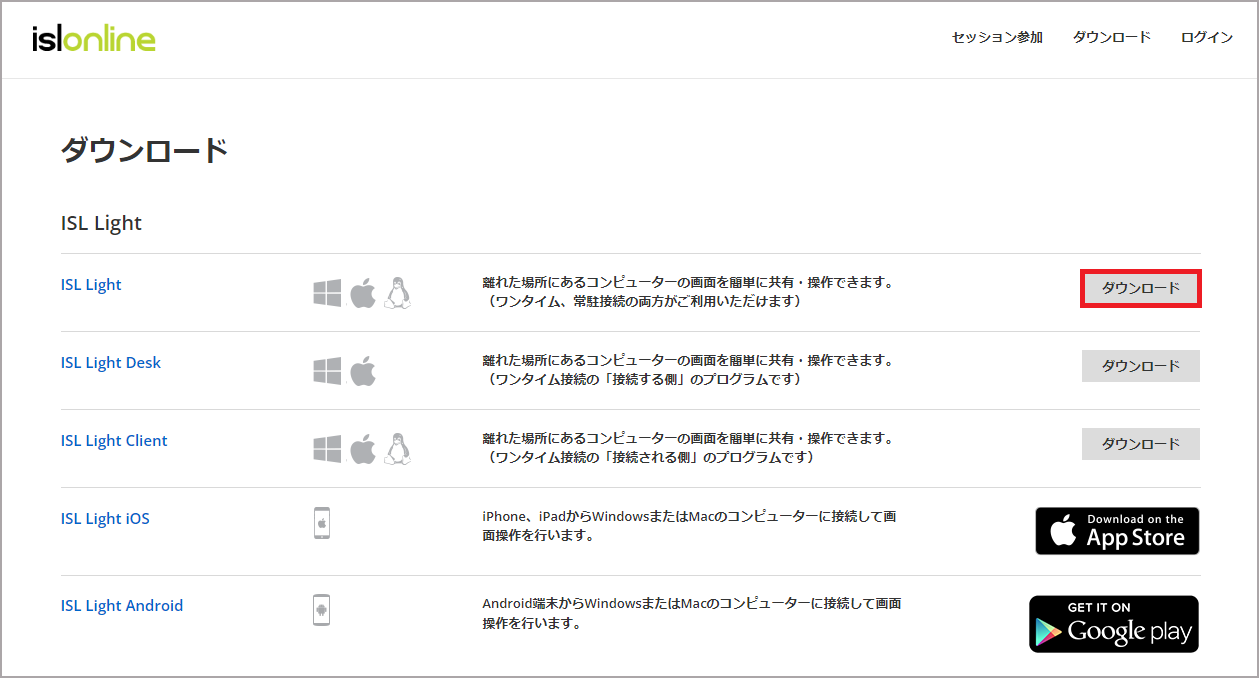Open the ISL Light Client product link
1259x678 pixels.
tap(114, 441)
